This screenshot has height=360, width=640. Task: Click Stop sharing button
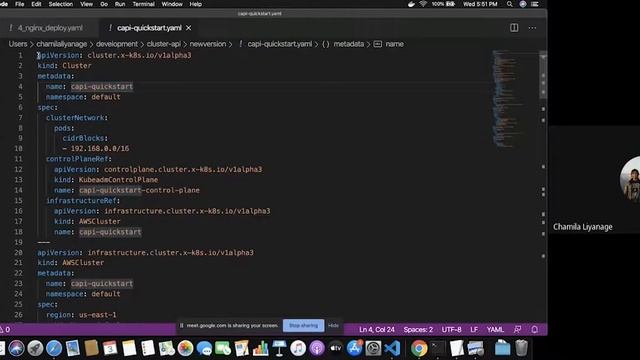303,325
